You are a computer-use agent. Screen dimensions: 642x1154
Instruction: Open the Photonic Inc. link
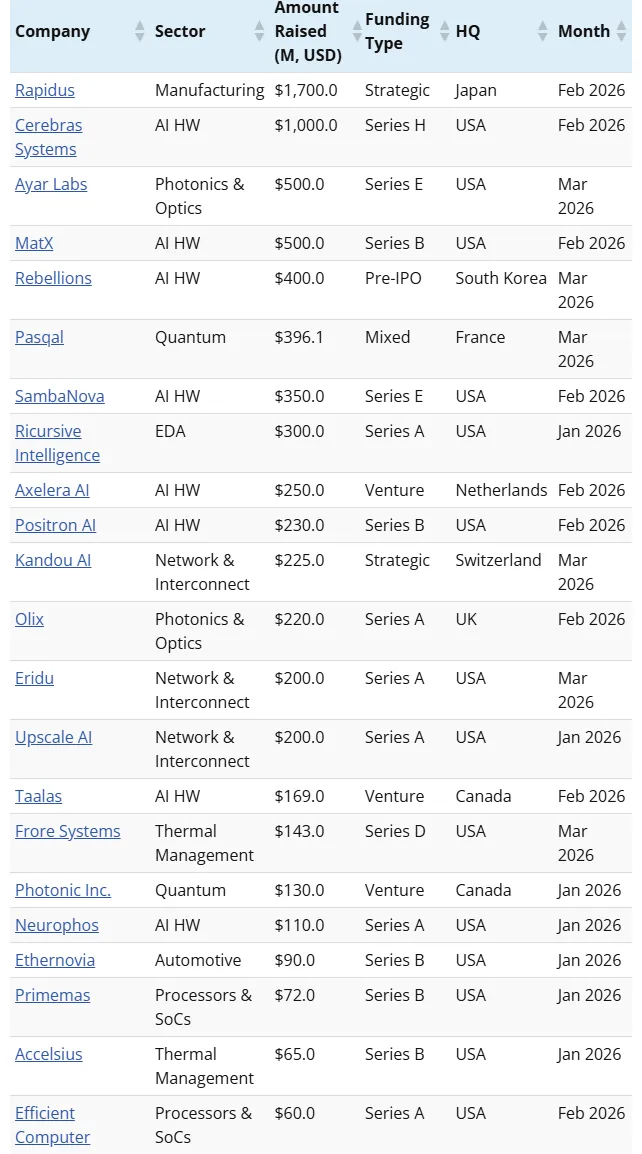point(63,890)
